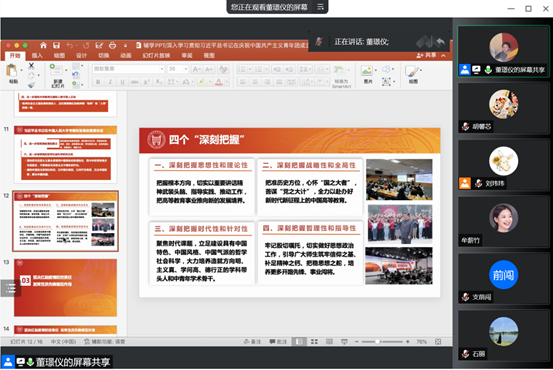Viewport: 553px width, 370px height.
Task: Click the numbered list icon
Action: pyautogui.click(x=259, y=69)
